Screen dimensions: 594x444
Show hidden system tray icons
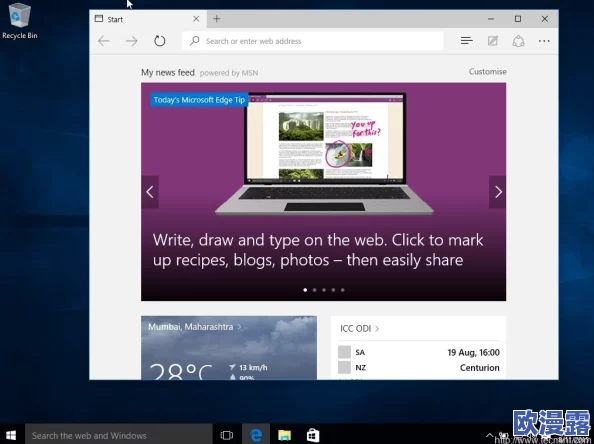tap(489, 435)
